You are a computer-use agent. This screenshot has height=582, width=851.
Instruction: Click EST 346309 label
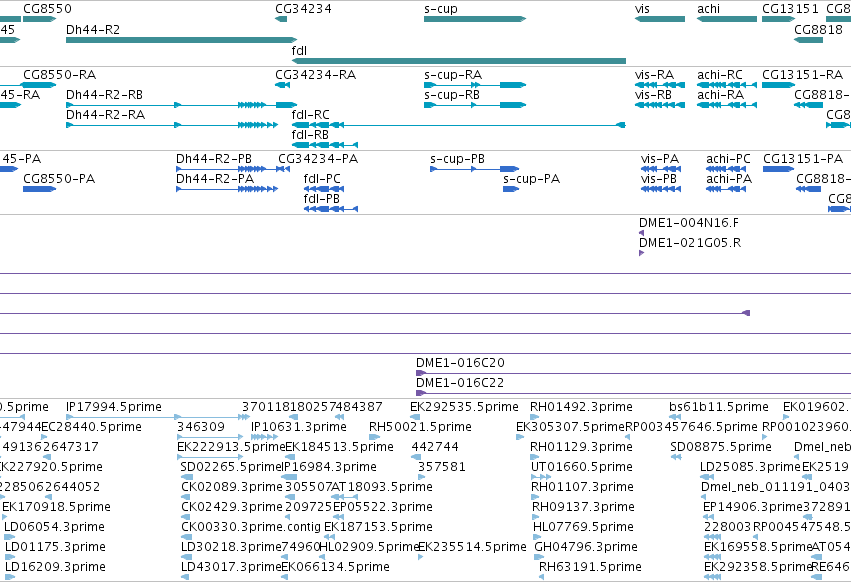tap(201, 427)
